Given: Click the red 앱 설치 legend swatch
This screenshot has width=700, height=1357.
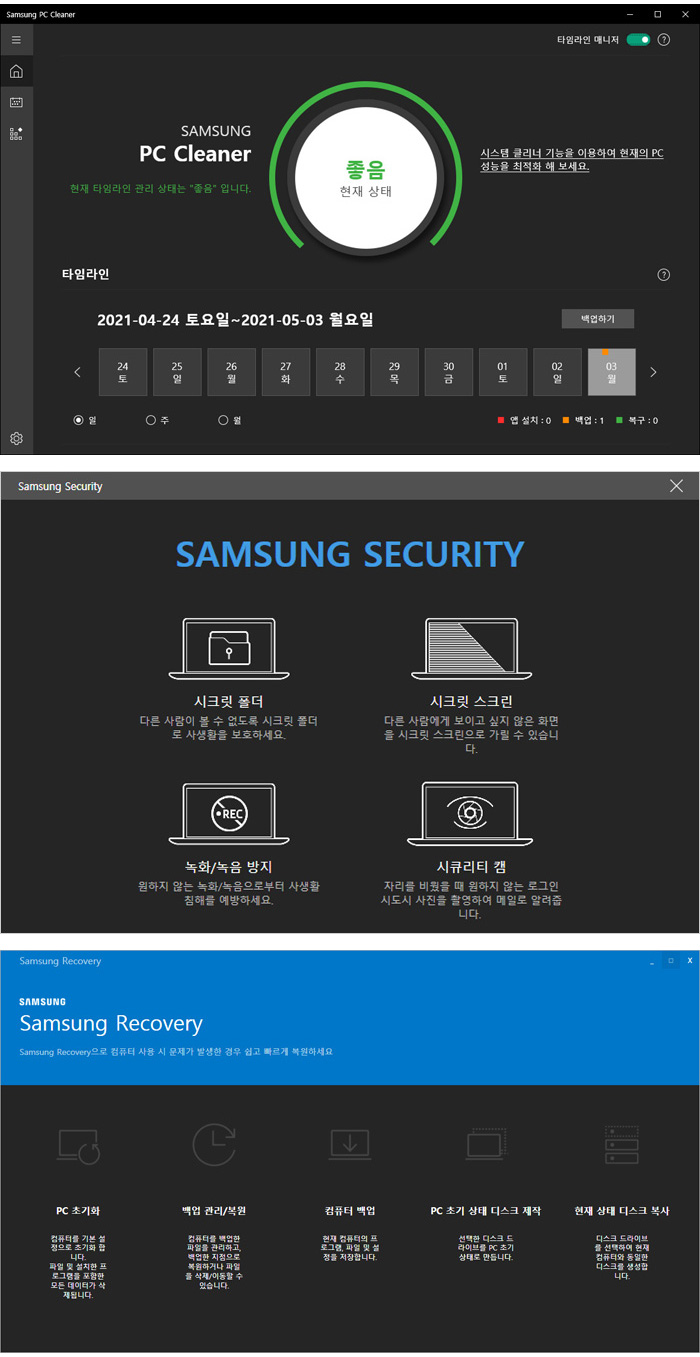Looking at the screenshot, I should point(501,421).
